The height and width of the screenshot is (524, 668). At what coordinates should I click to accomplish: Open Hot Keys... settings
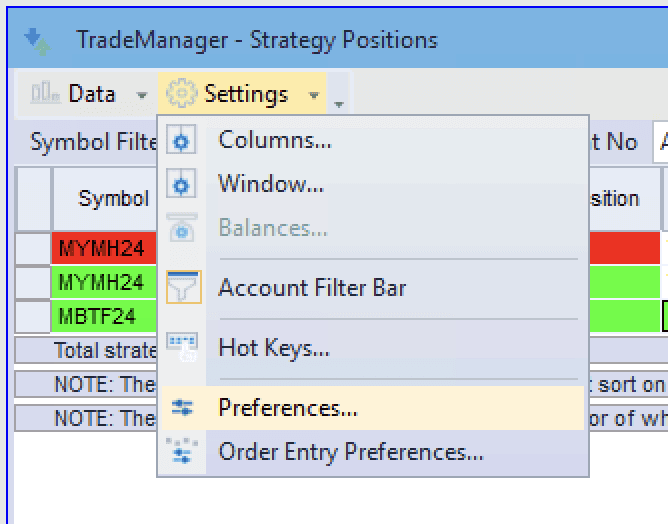(373, 347)
